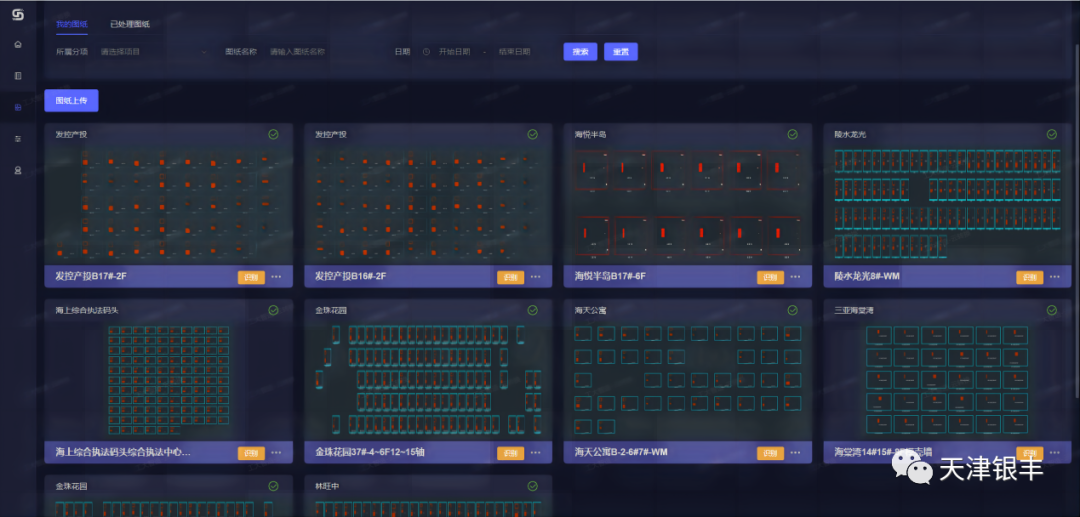Click the green check on 金珠花园37# card
This screenshot has height=517, width=1080.
click(532, 310)
